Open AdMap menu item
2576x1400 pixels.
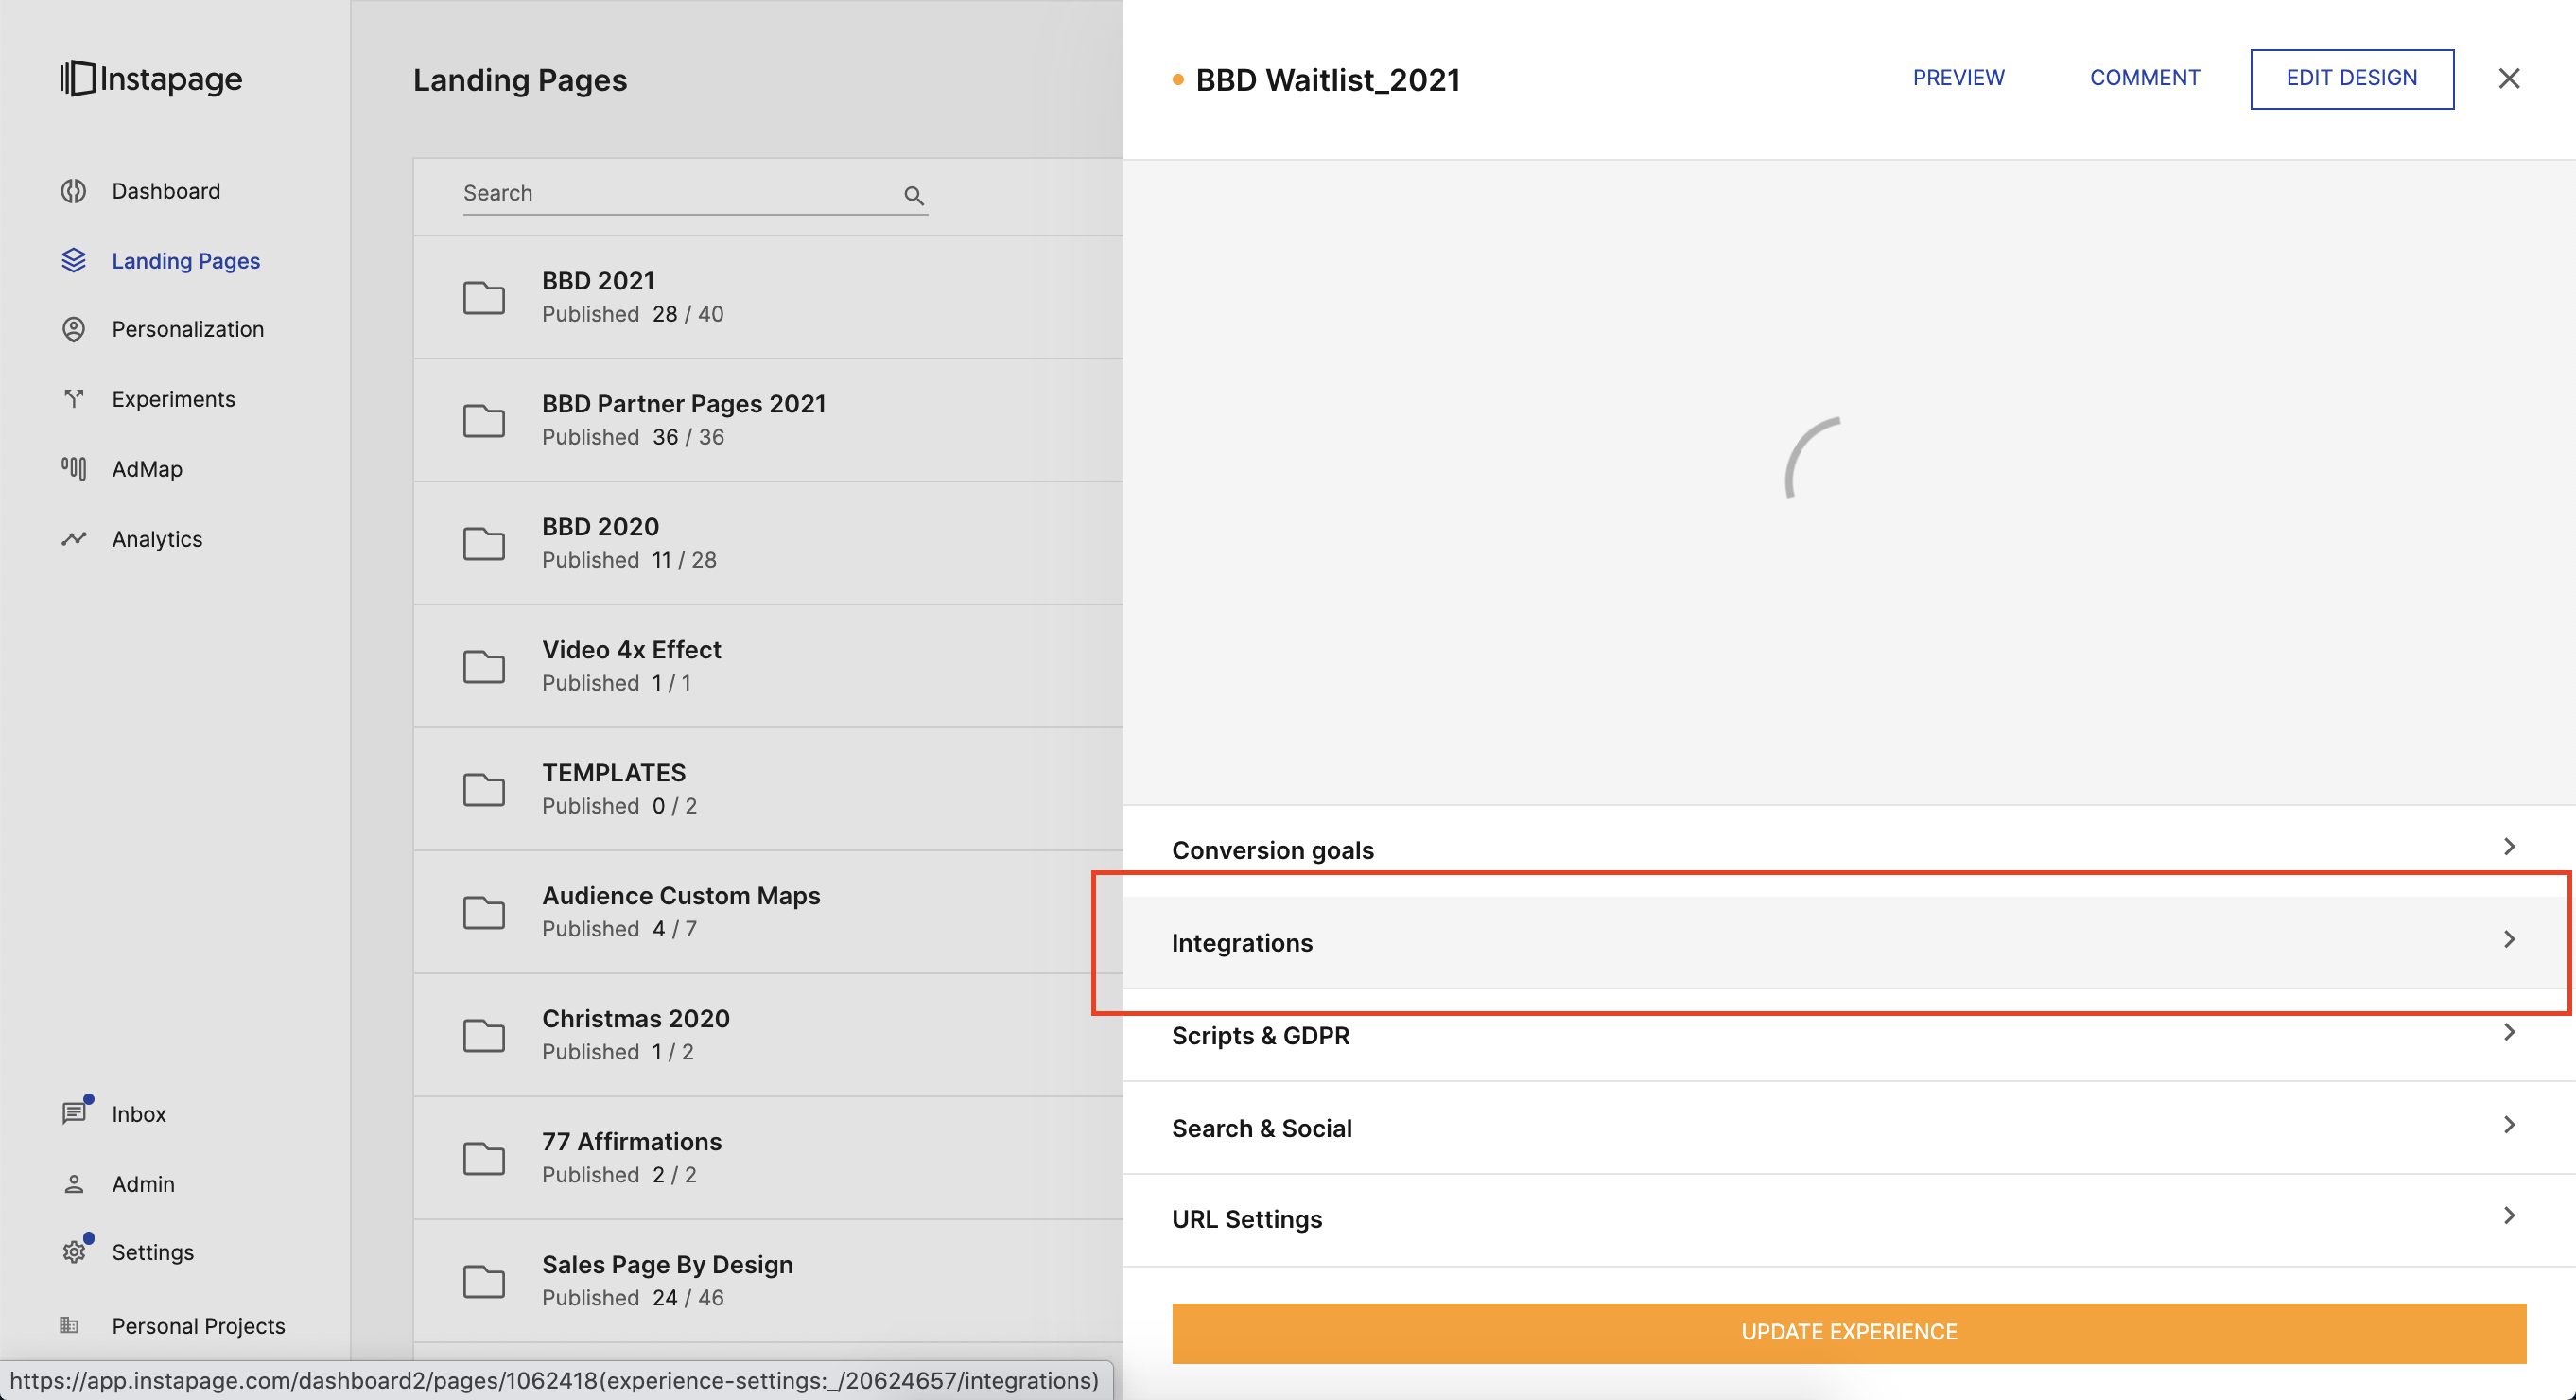click(147, 468)
